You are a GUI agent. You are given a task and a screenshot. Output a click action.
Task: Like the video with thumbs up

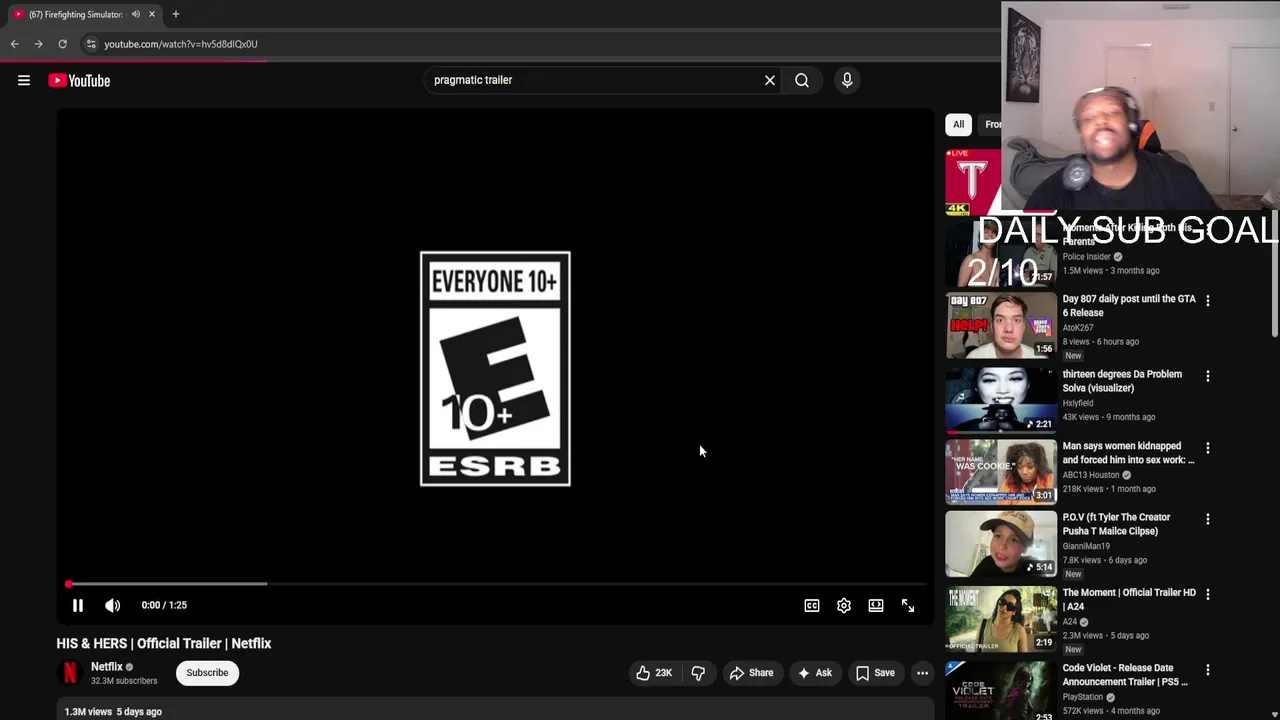click(653, 673)
